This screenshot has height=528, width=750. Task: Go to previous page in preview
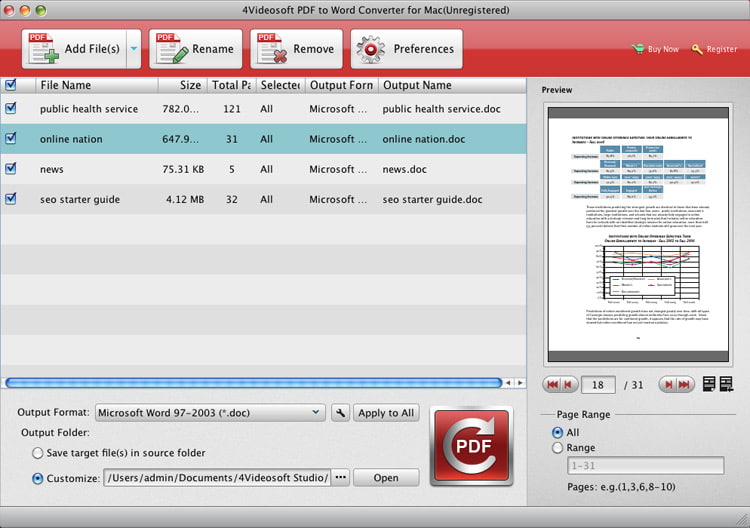[567, 384]
